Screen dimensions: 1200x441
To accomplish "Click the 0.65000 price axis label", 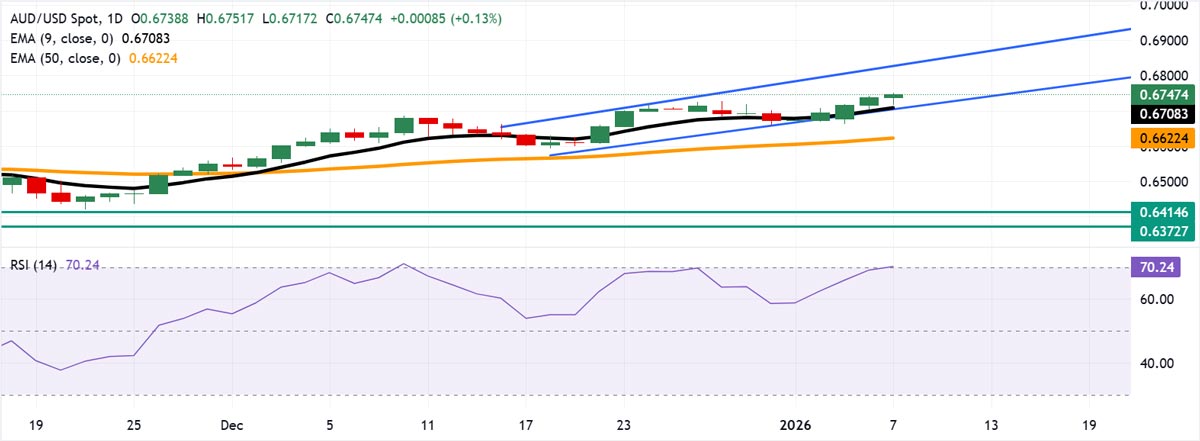I will pos(1164,183).
